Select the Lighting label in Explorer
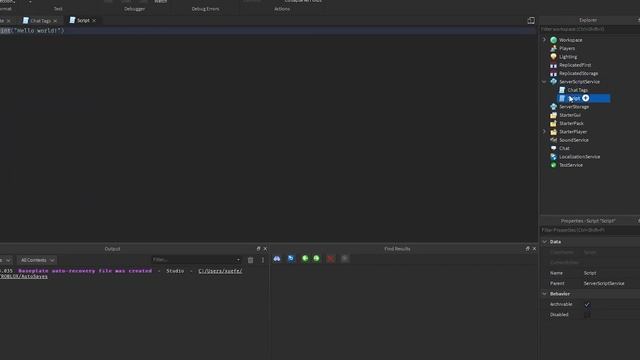 click(x=568, y=57)
